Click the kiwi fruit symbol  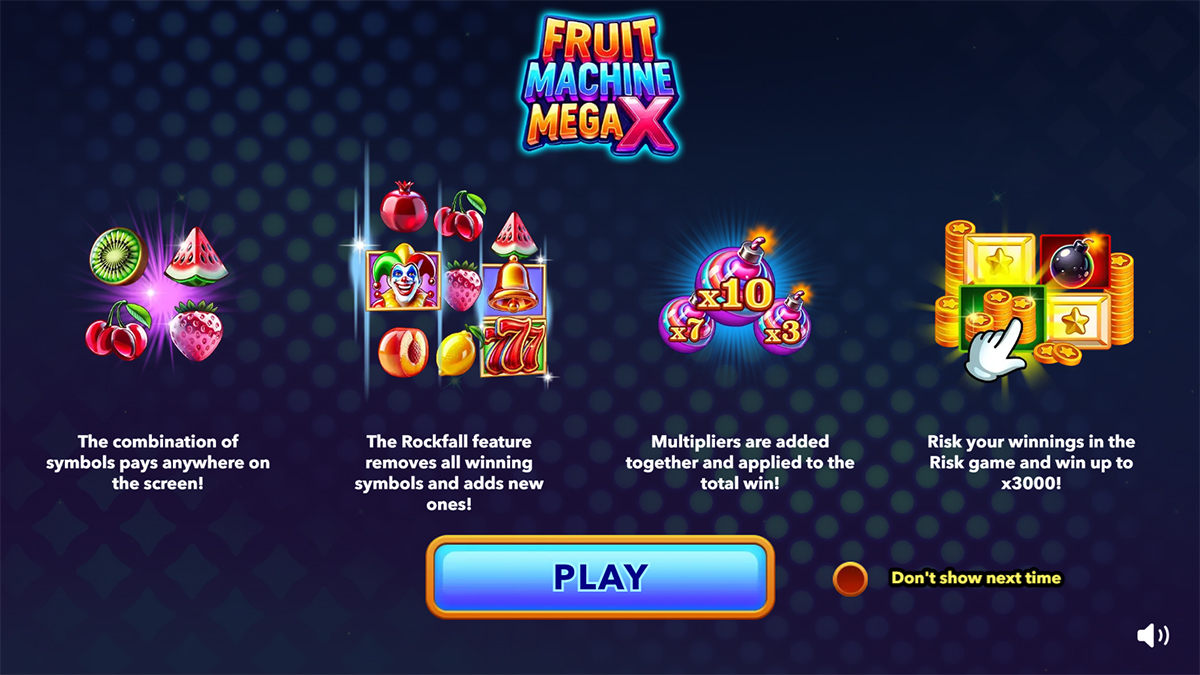(x=117, y=254)
